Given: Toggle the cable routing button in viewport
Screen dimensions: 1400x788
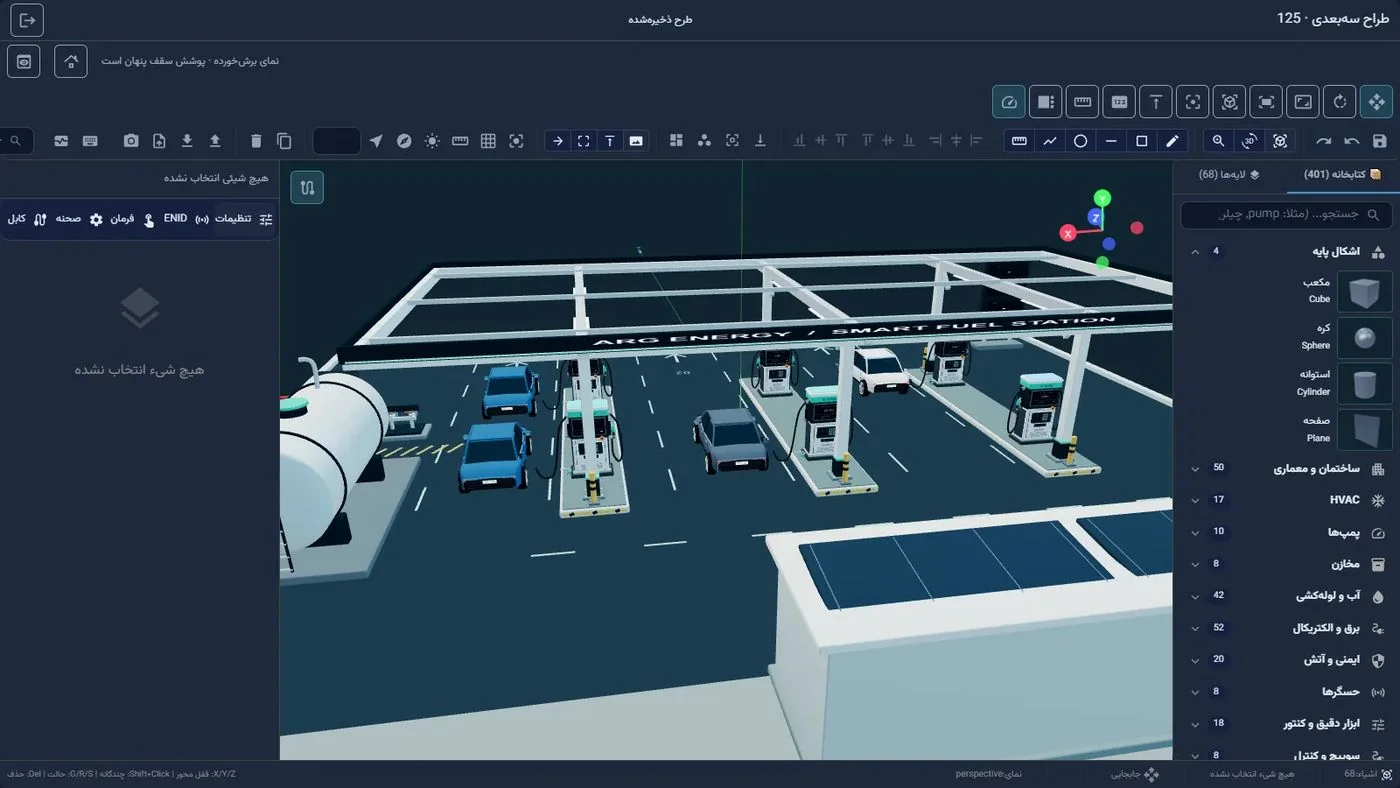Looking at the screenshot, I should click(307, 187).
